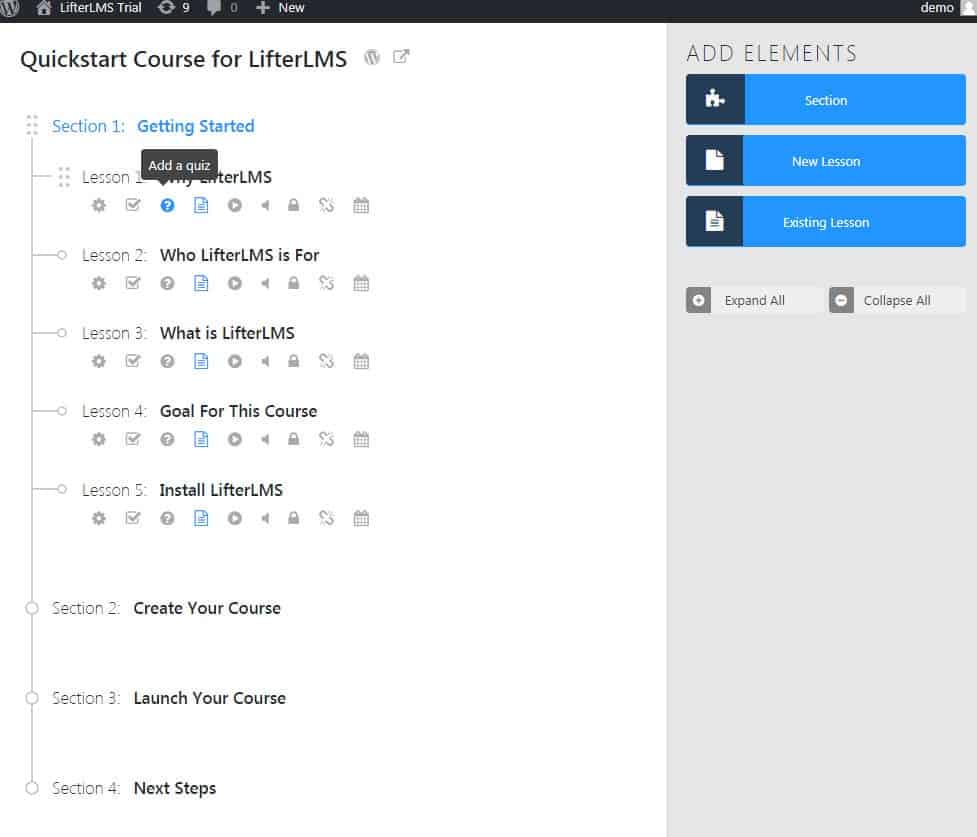
Task: Click the checkmark icon for Install LifterLMS
Action: click(133, 518)
